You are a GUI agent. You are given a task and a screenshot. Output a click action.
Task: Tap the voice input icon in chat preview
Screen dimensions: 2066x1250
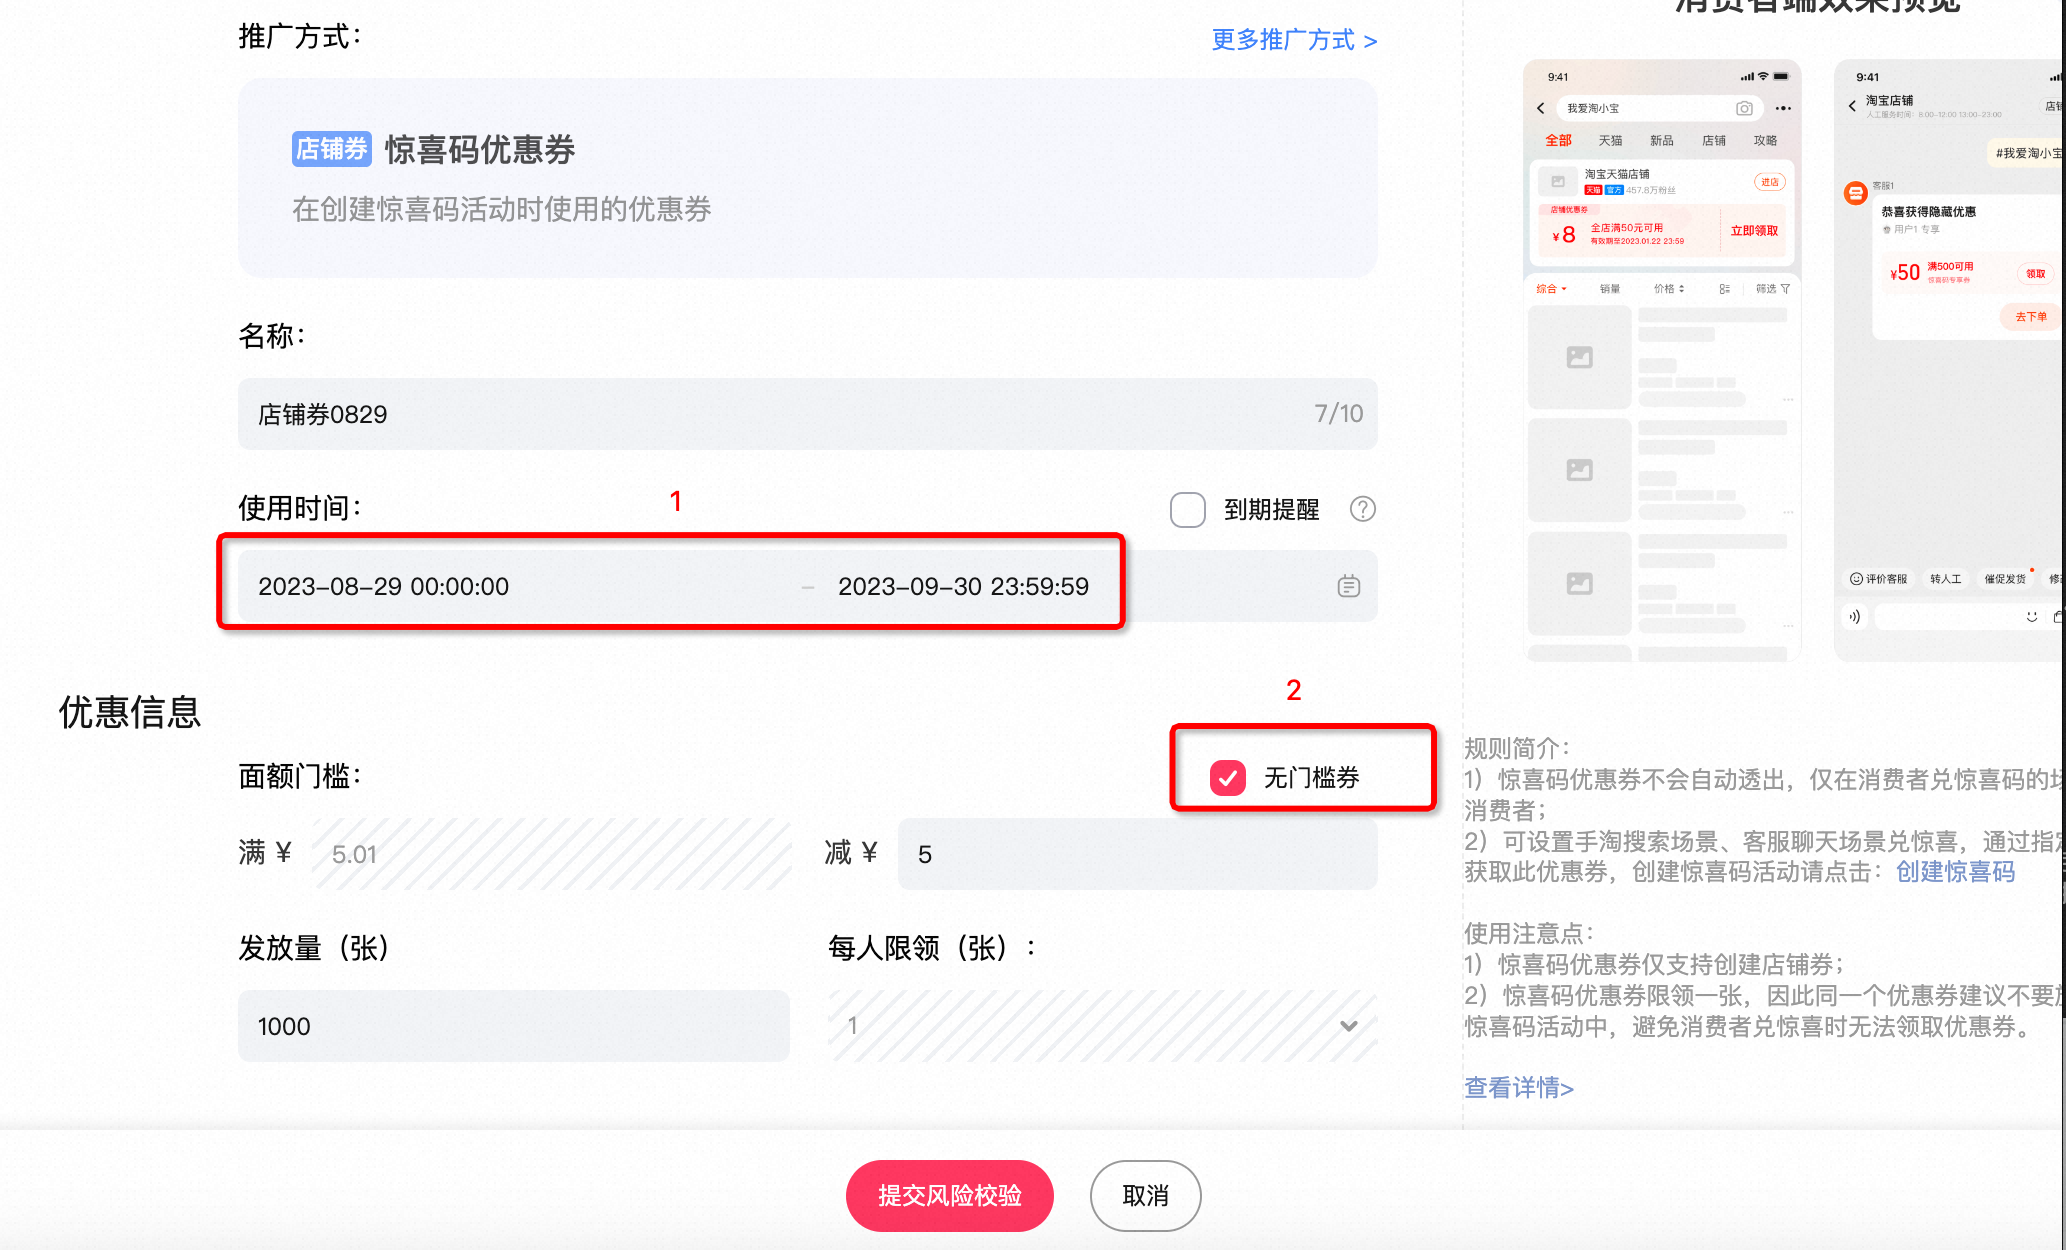coord(1854,616)
